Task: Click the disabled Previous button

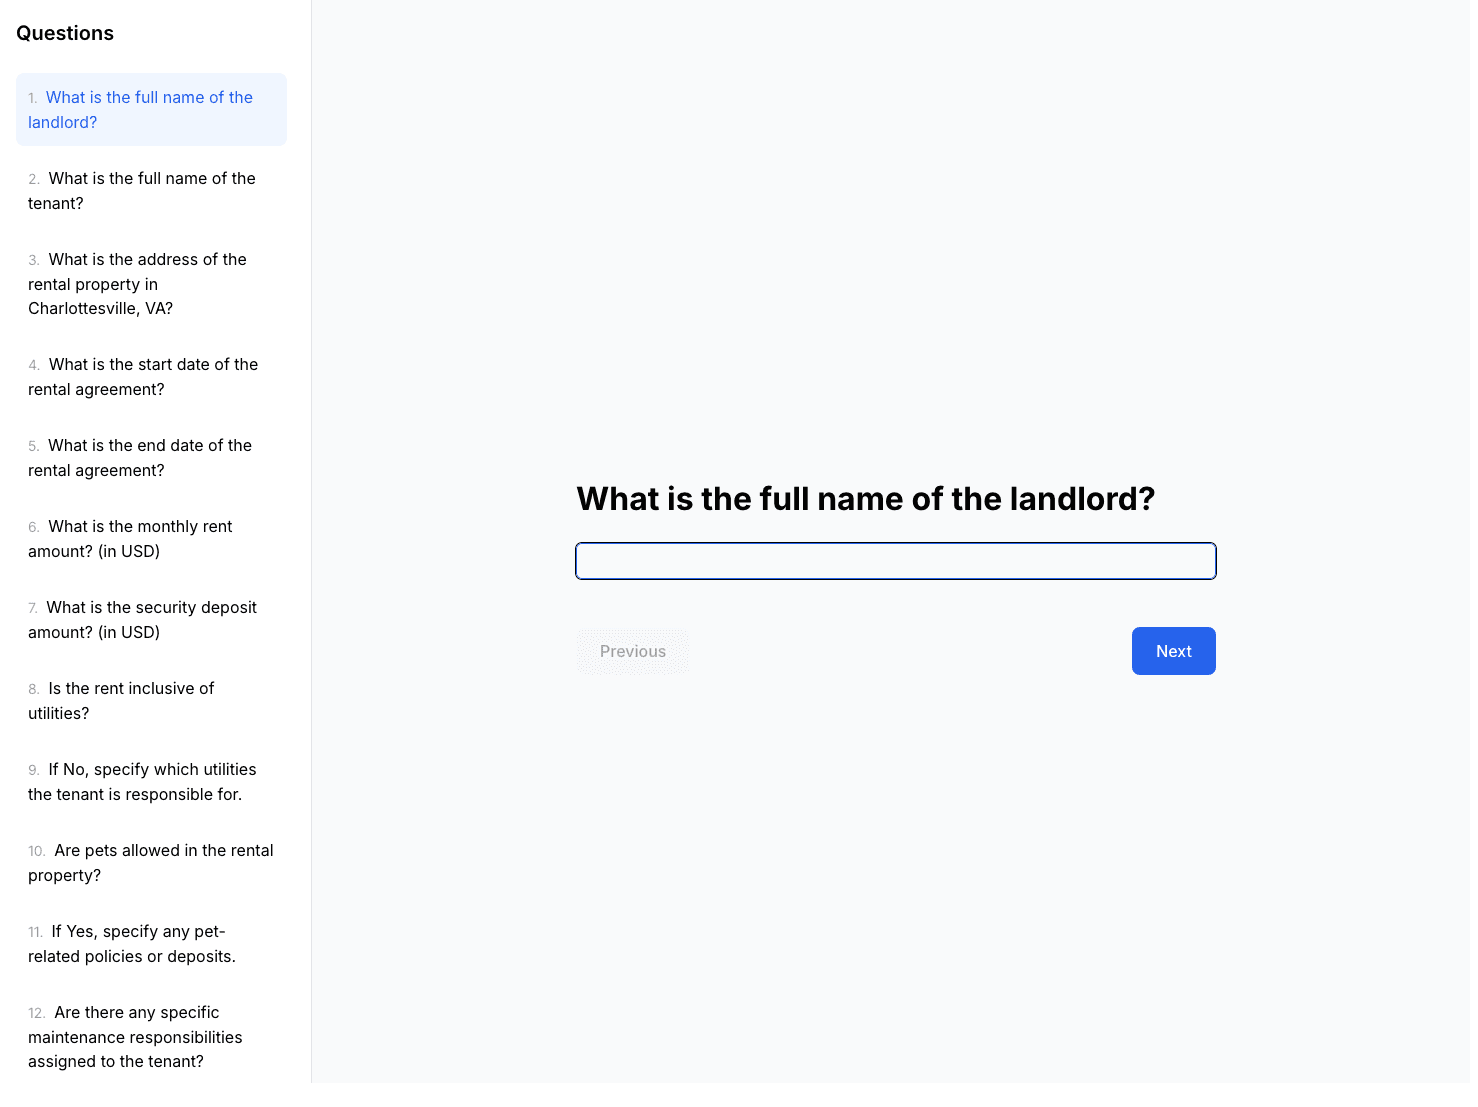Action: coord(633,651)
